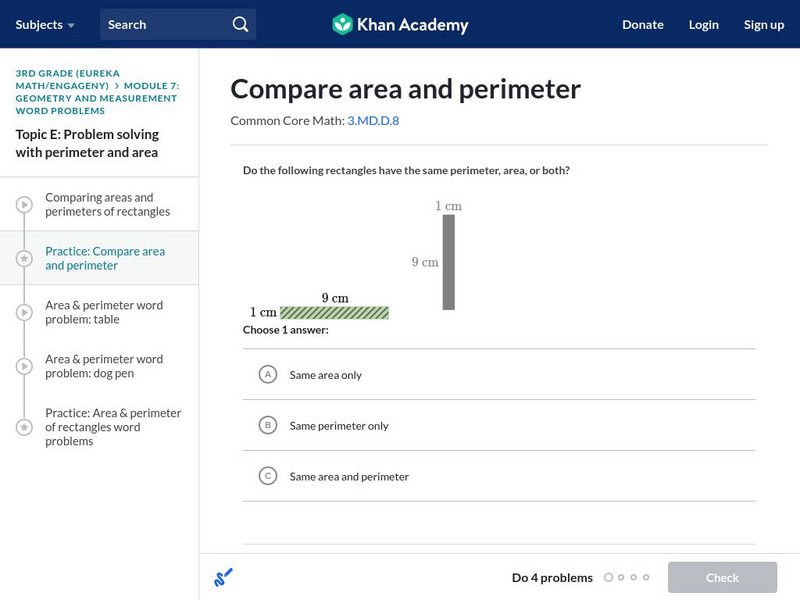
Task: Click the Sign up link
Action: (x=763, y=24)
